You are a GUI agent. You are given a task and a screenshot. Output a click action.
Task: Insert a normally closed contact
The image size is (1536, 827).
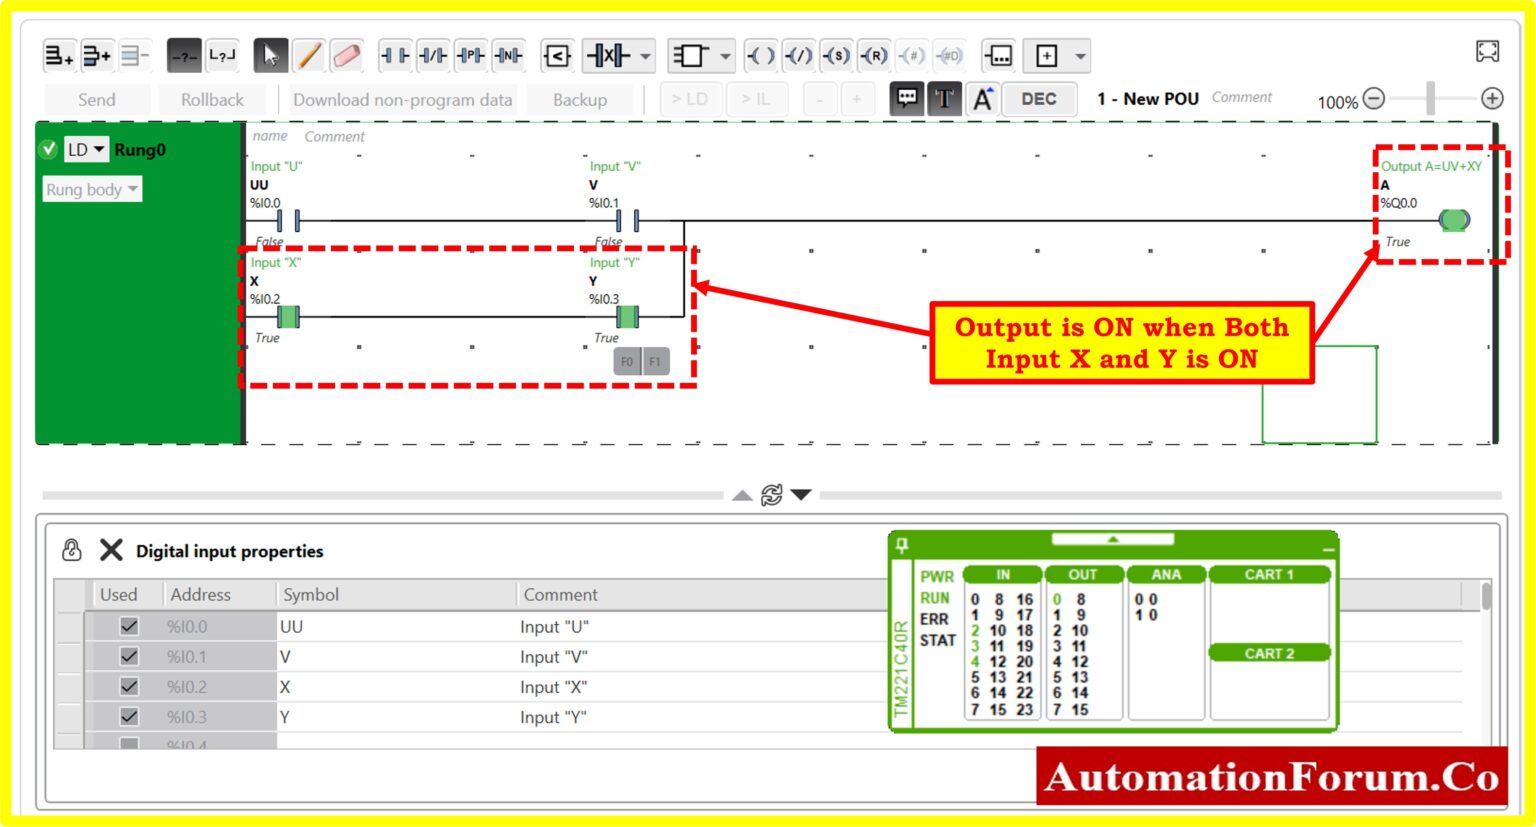(x=430, y=56)
